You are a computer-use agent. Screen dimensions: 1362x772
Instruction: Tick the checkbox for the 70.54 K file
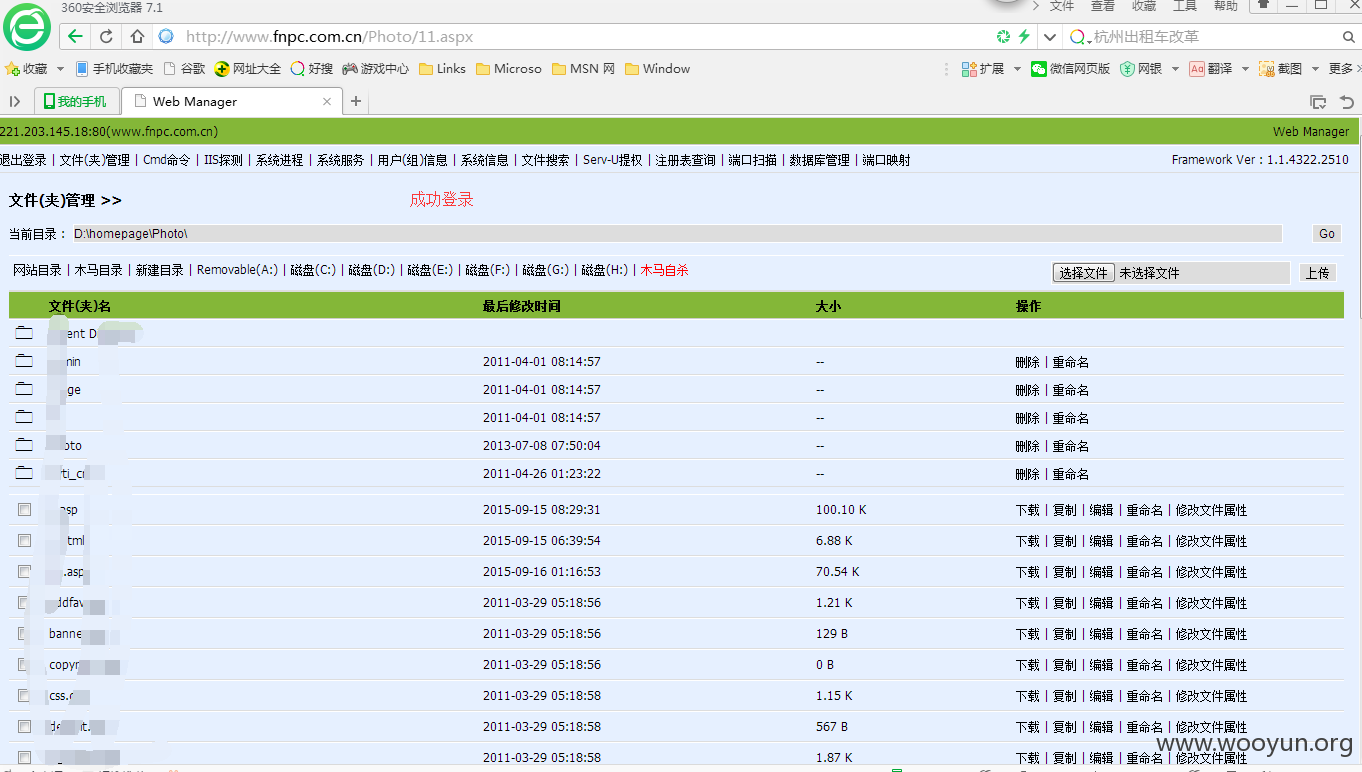pyautogui.click(x=24, y=572)
